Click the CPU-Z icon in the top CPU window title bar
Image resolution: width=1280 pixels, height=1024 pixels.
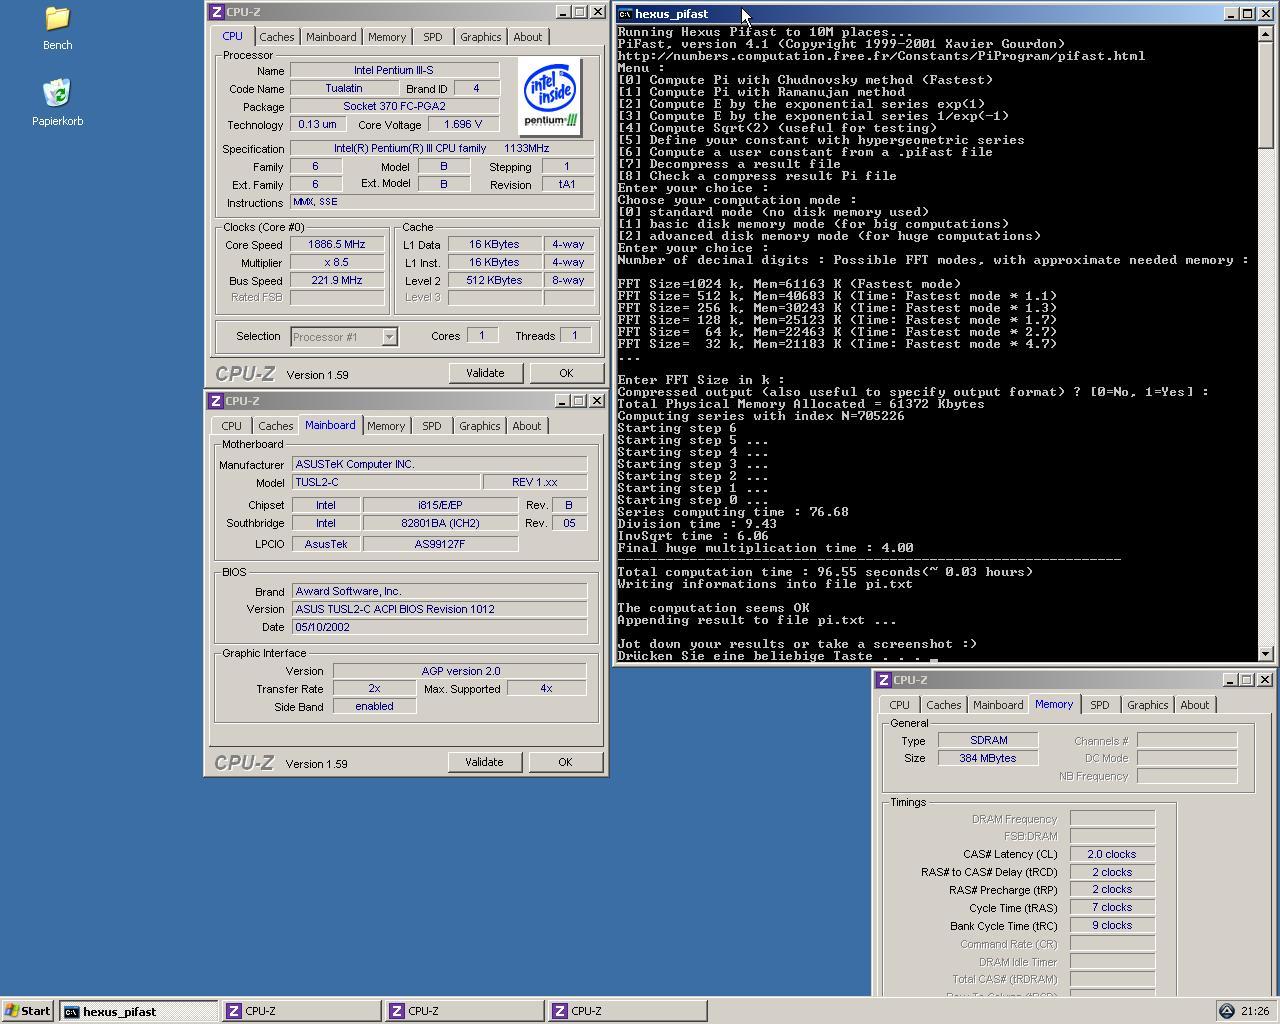(x=217, y=12)
